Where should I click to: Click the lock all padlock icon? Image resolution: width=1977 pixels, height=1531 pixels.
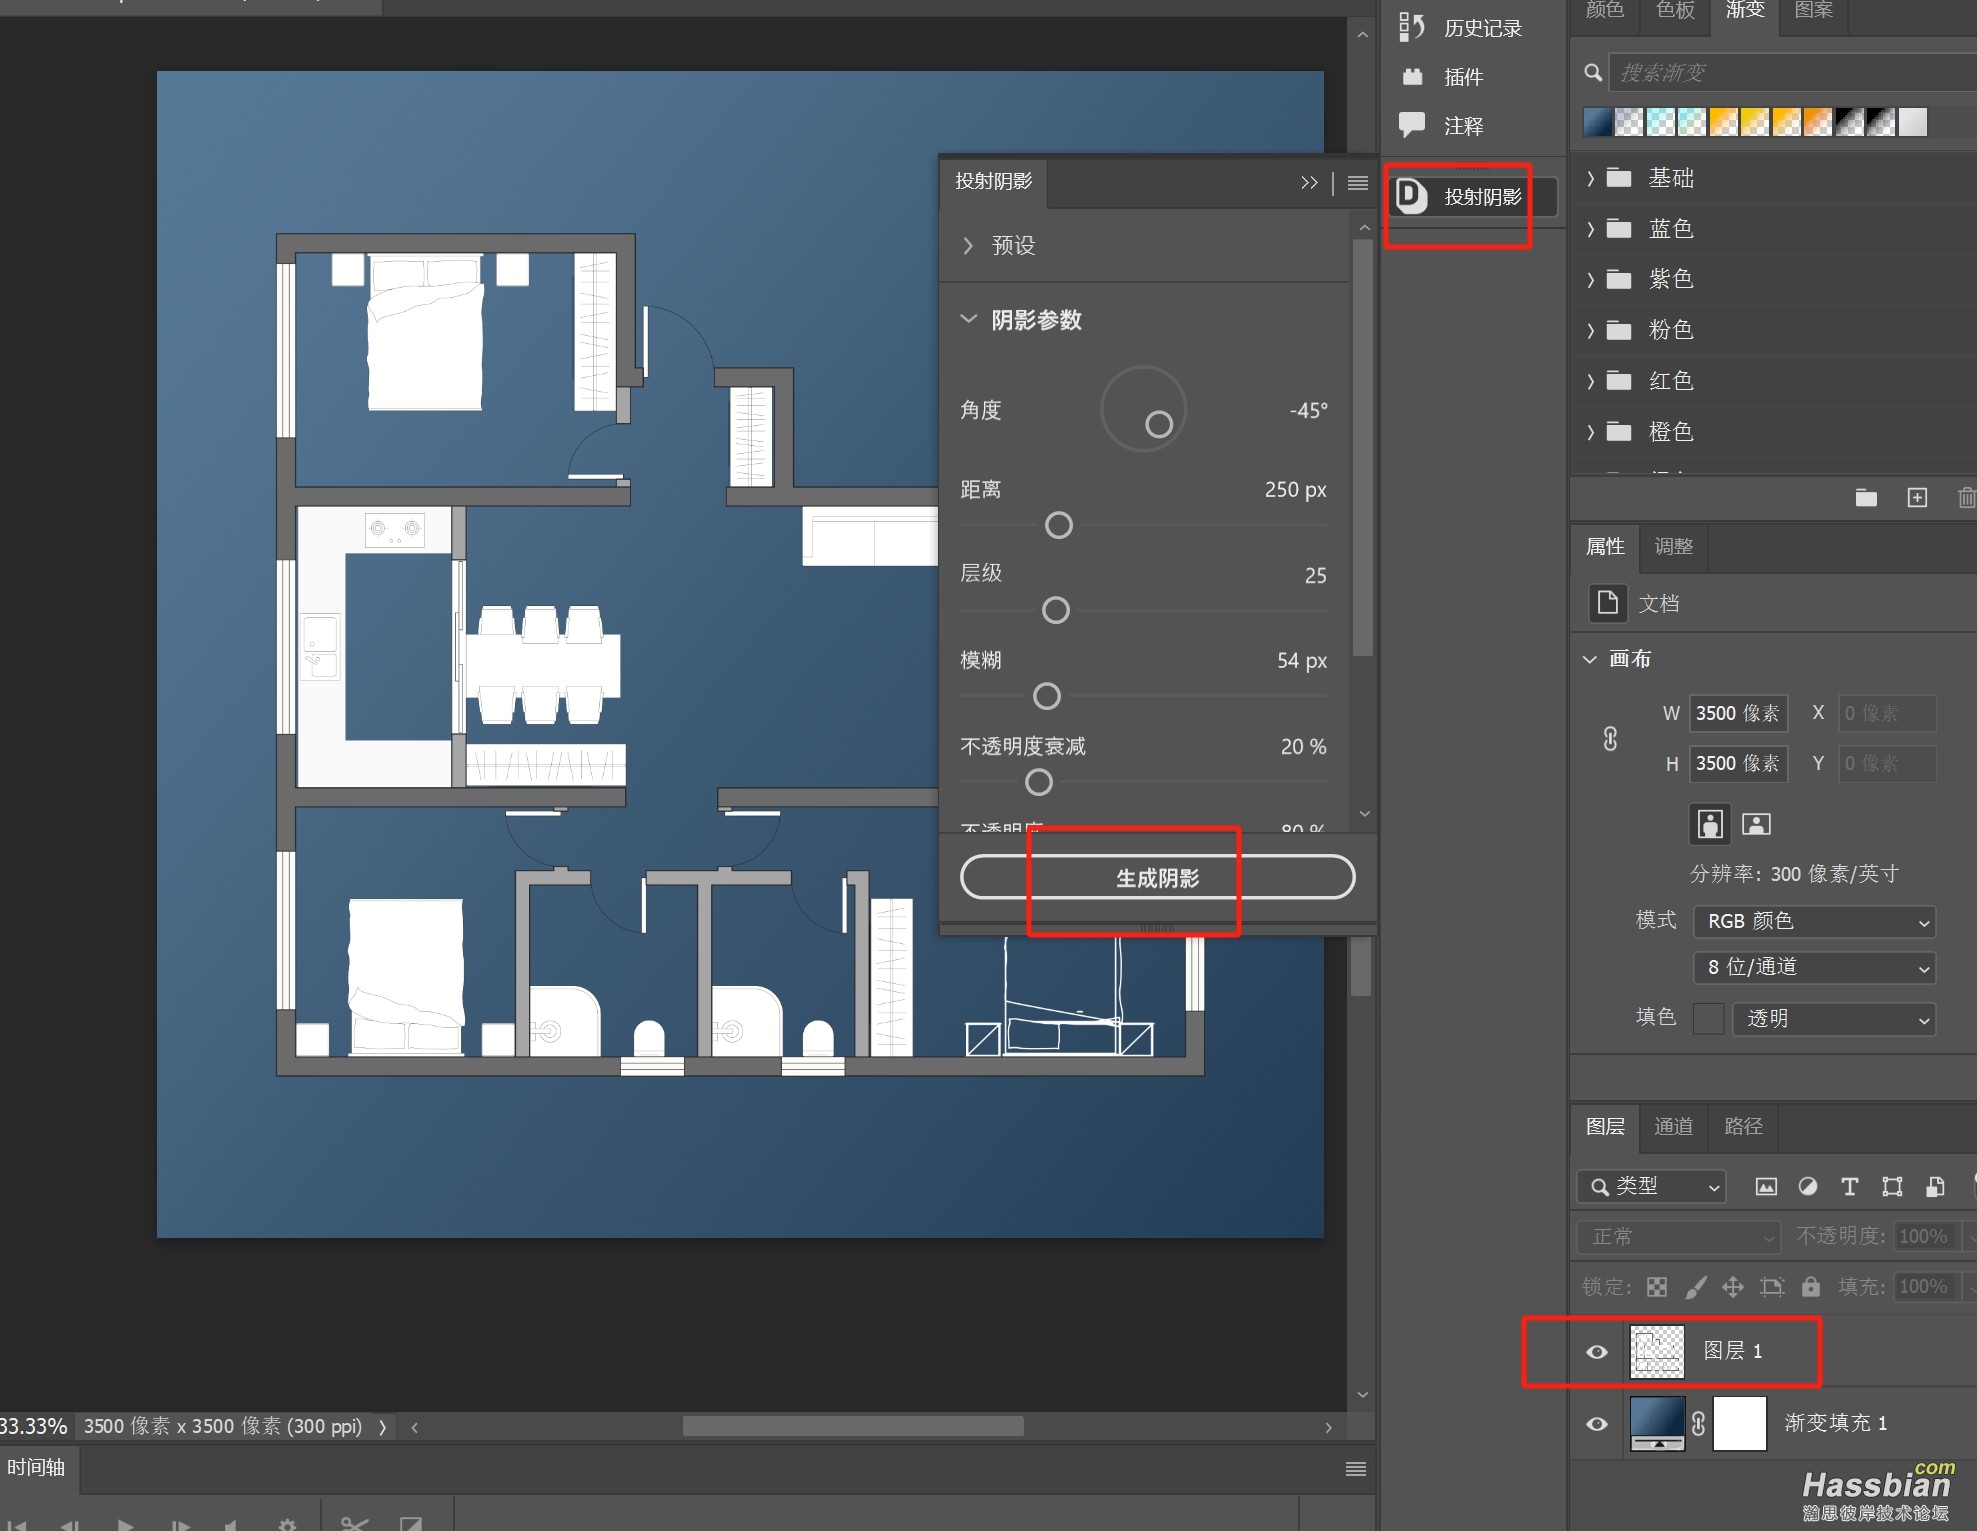1811,1286
